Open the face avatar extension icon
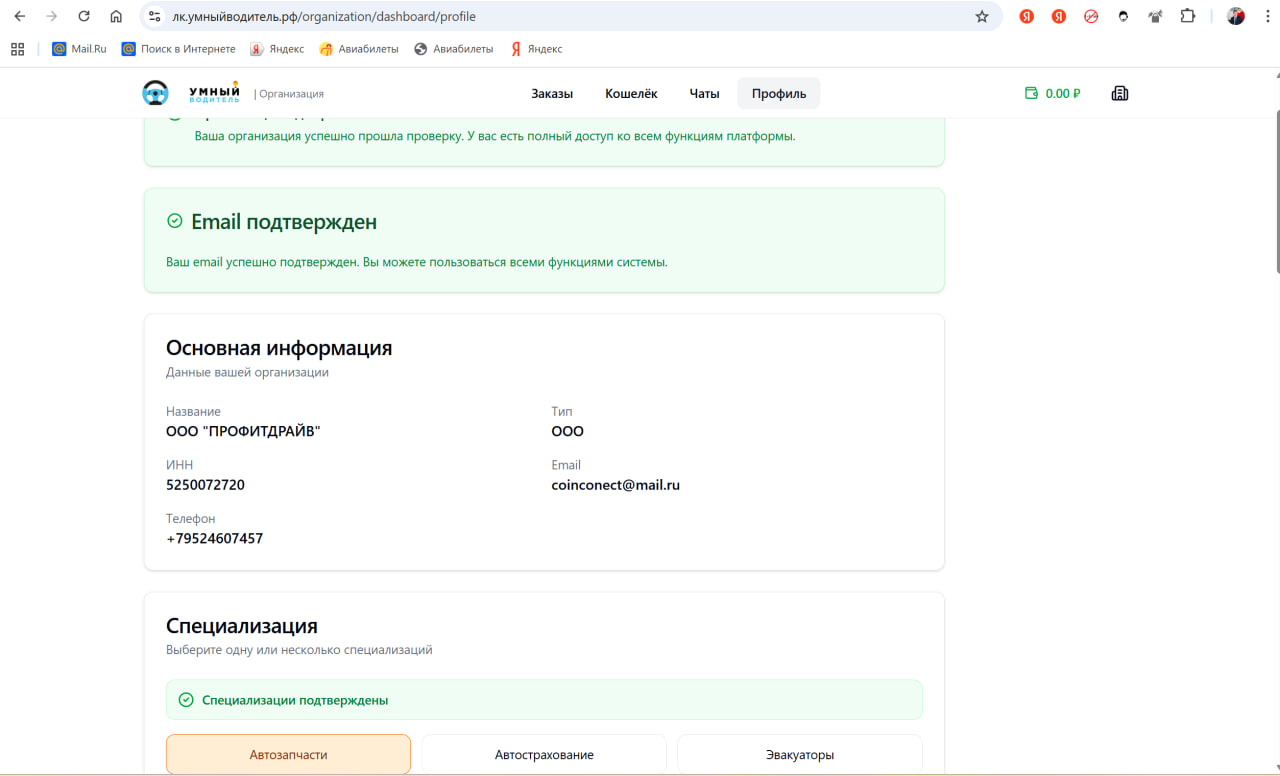Viewport: 1280px width, 776px height. pos(1123,16)
